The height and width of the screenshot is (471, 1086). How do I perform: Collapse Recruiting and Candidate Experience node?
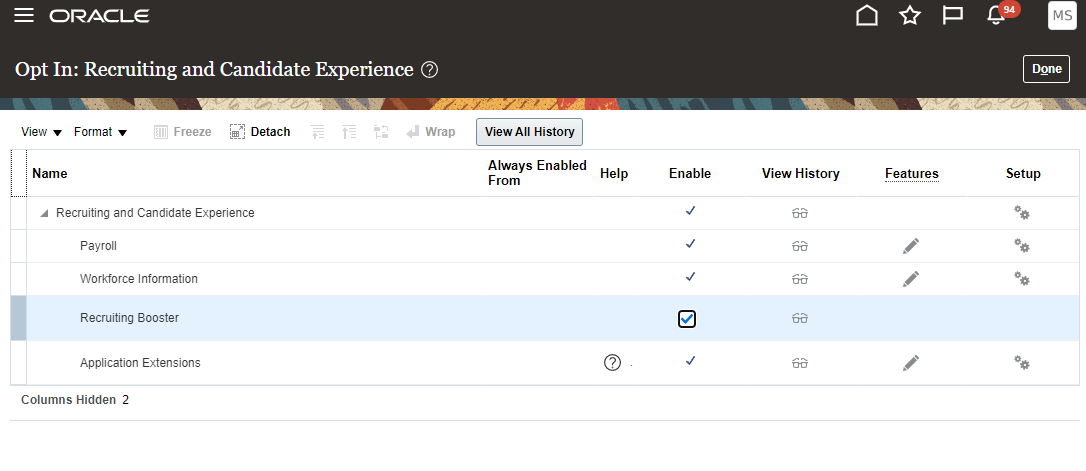coord(44,213)
